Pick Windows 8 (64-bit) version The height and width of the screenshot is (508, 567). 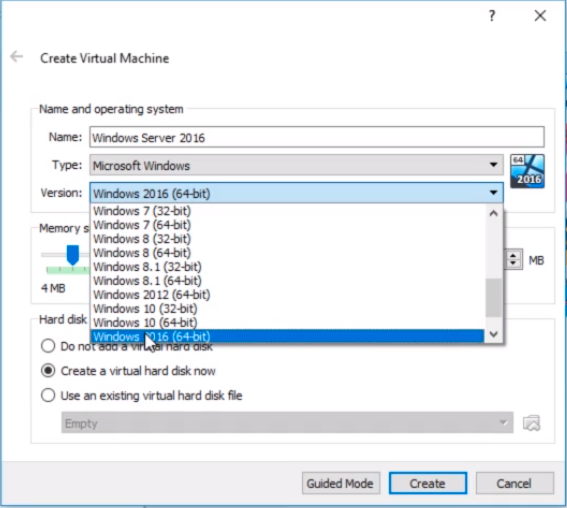coord(287,253)
